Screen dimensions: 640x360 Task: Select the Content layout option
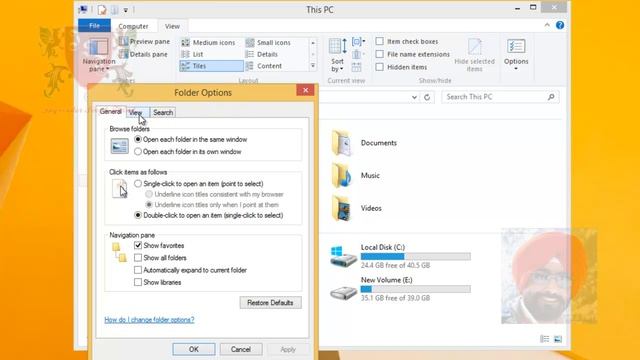point(264,66)
